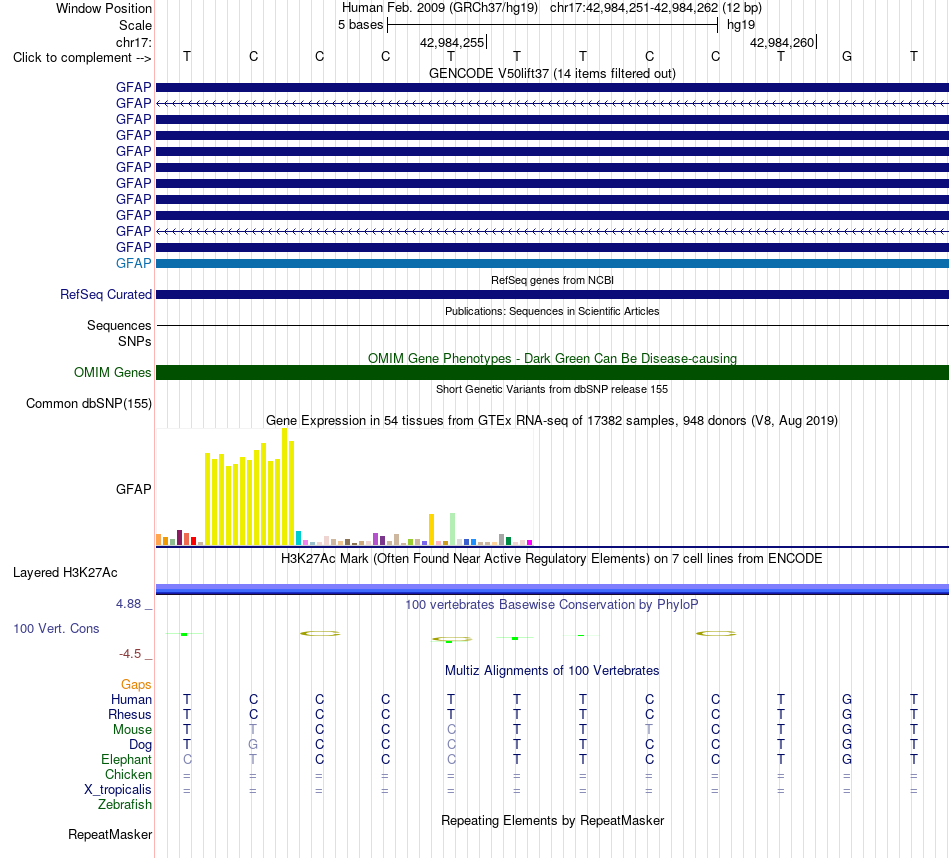Viewport: 950px width, 858px height.
Task: Click the Layered H3K27Ac label
Action: tap(65, 573)
